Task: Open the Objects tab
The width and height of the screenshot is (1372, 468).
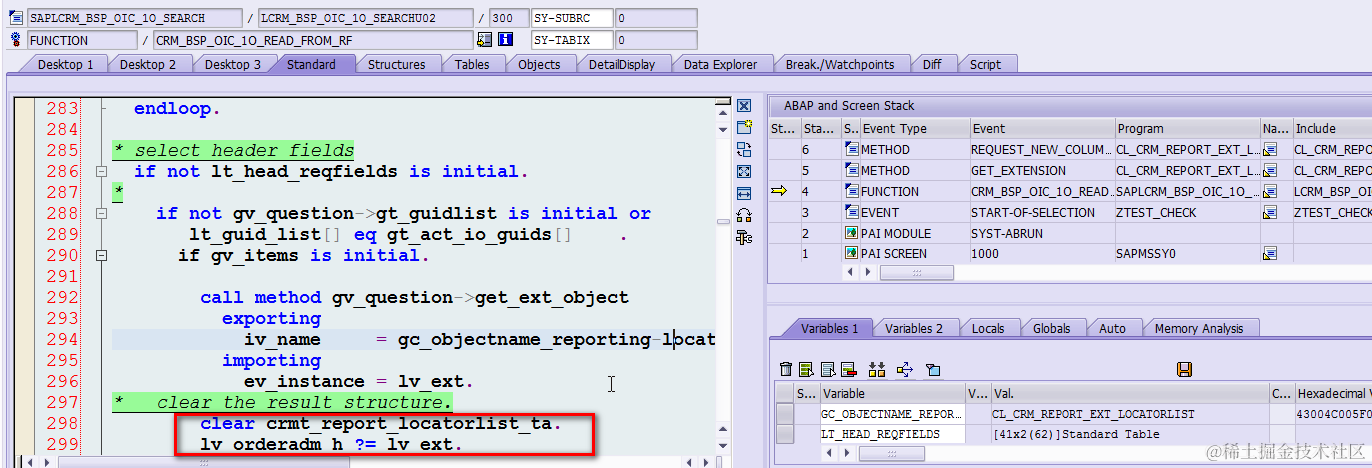Action: click(539, 64)
